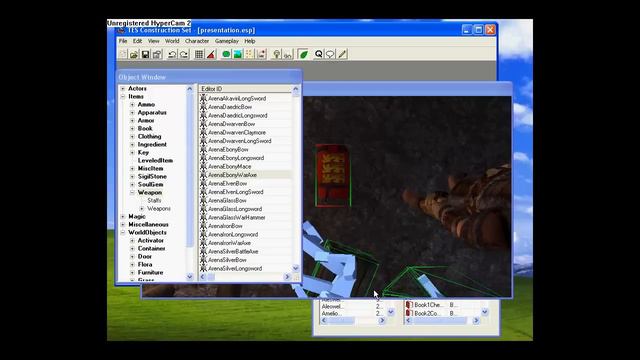Click the Havok simulation toolbar icon
The height and width of the screenshot is (360, 640).
[261, 54]
